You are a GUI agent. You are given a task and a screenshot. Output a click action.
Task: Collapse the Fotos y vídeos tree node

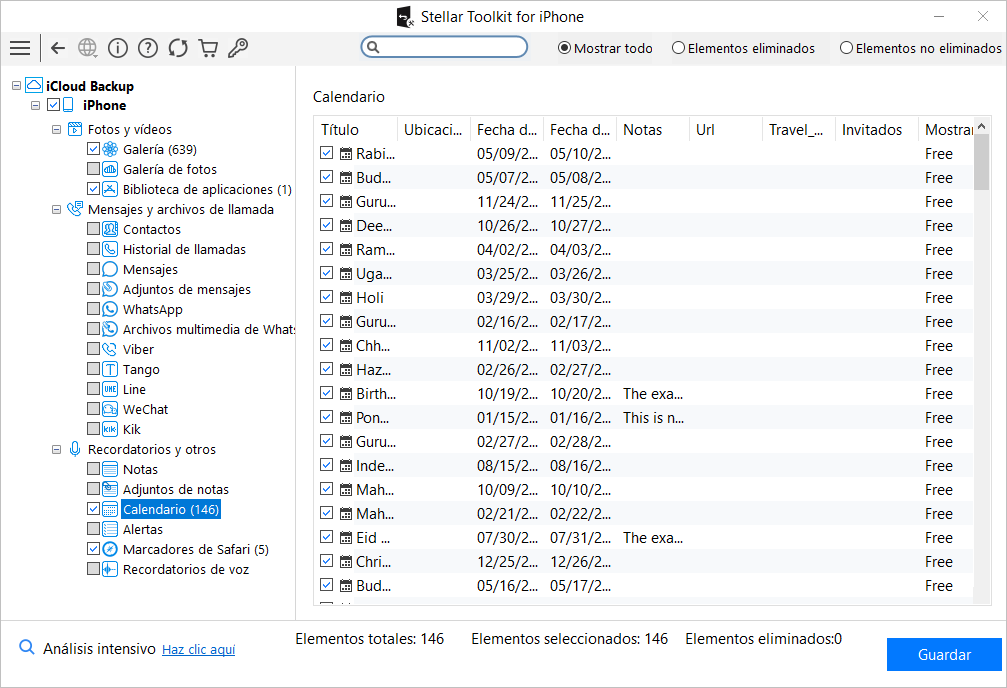56,130
